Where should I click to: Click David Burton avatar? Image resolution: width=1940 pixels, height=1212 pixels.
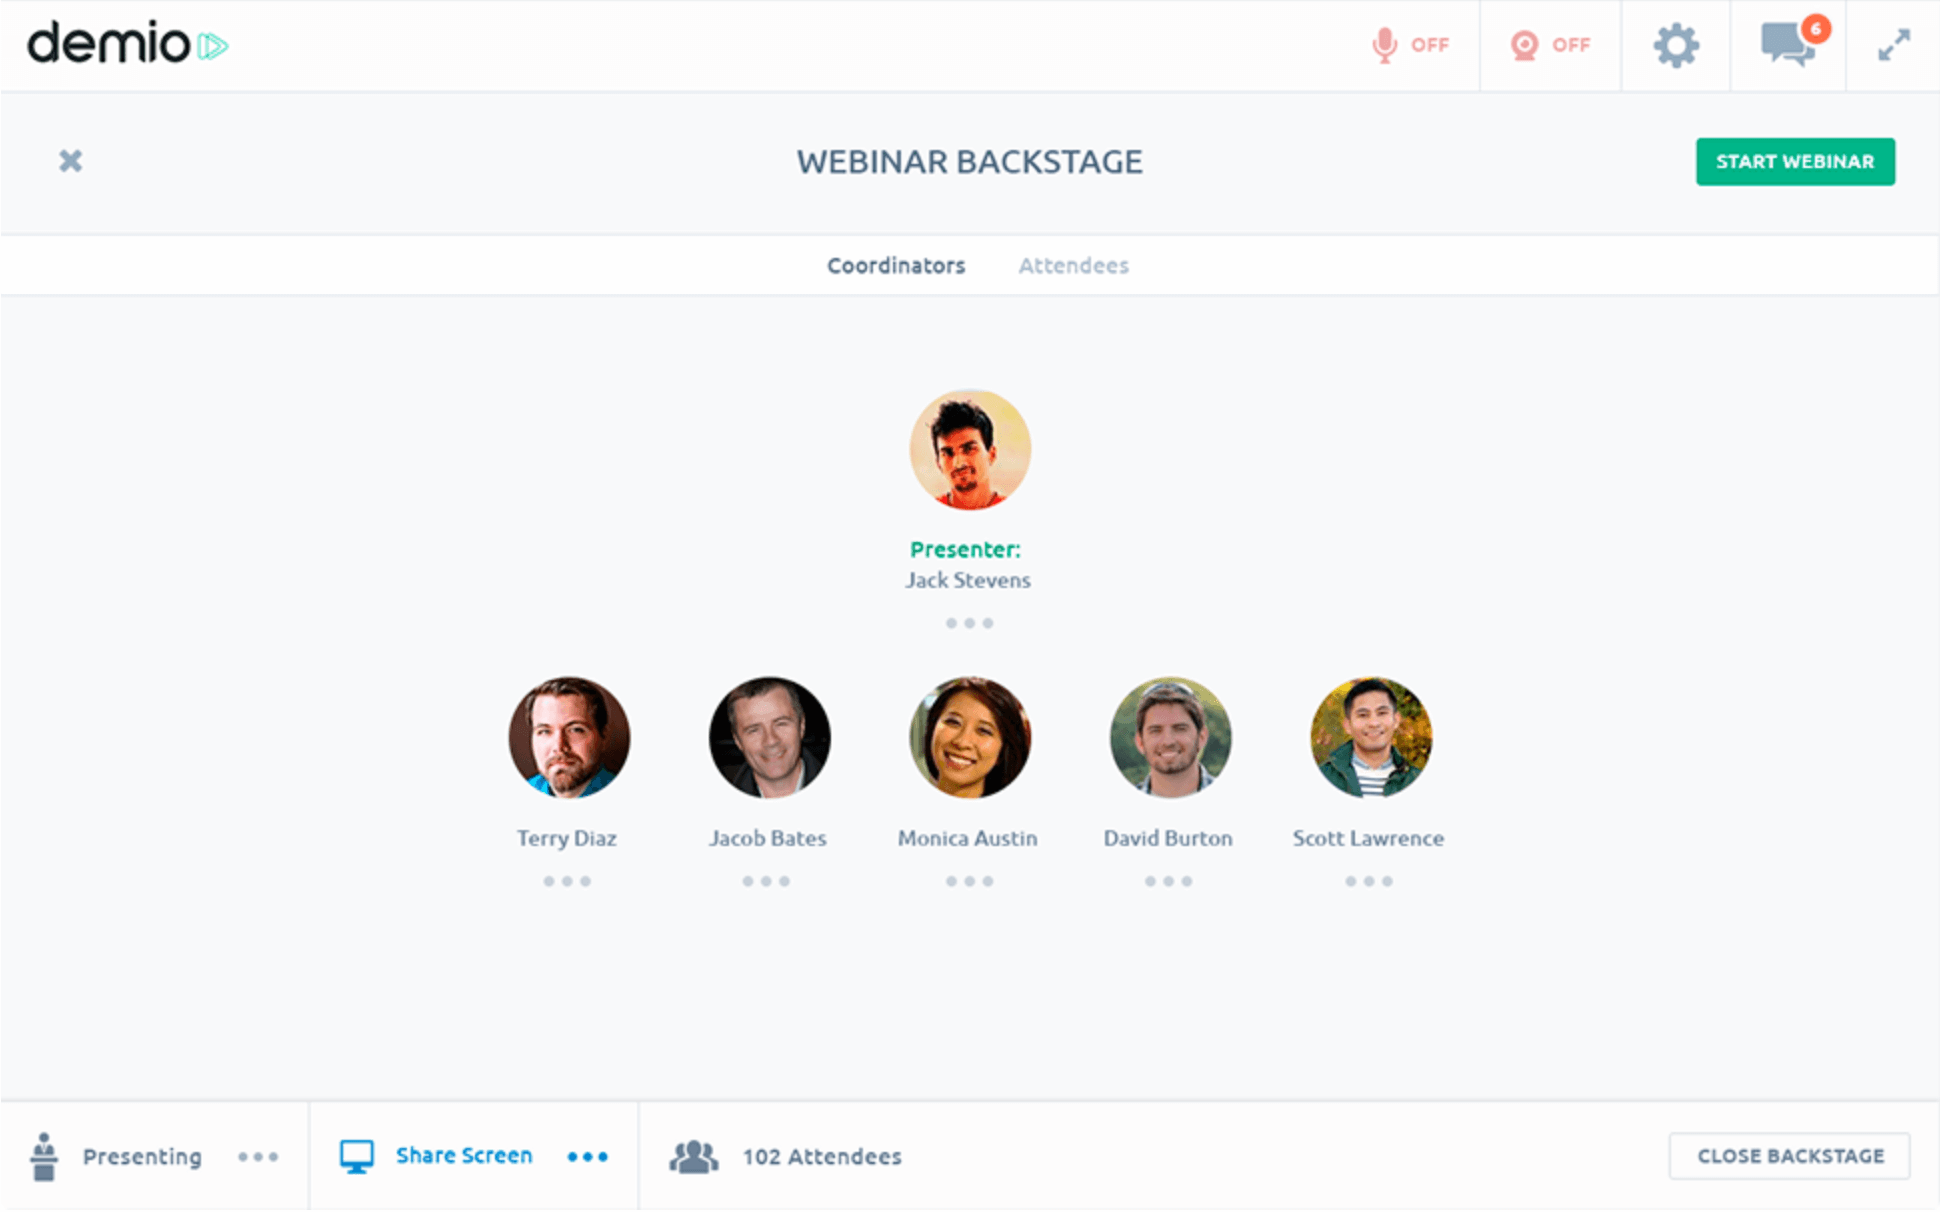click(x=1170, y=737)
